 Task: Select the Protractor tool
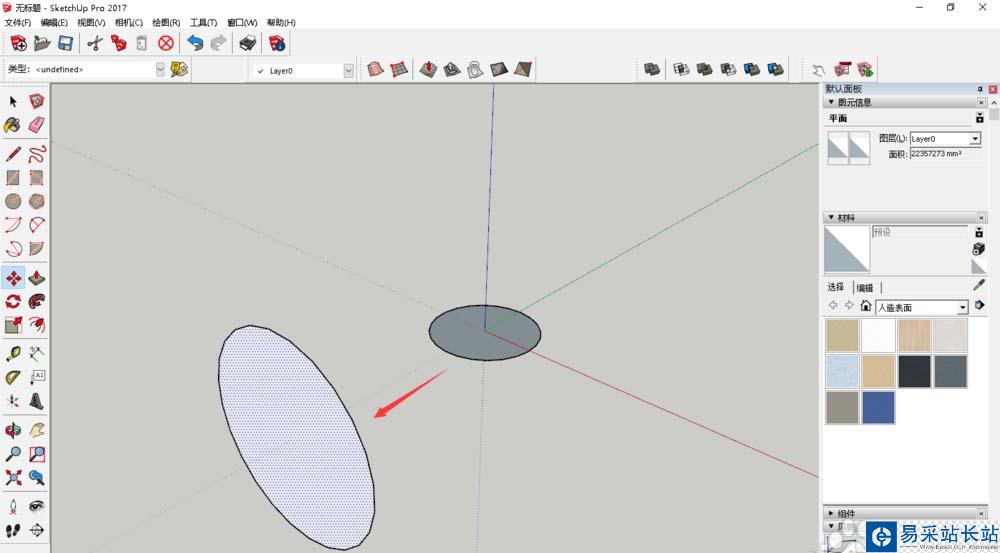pos(13,378)
